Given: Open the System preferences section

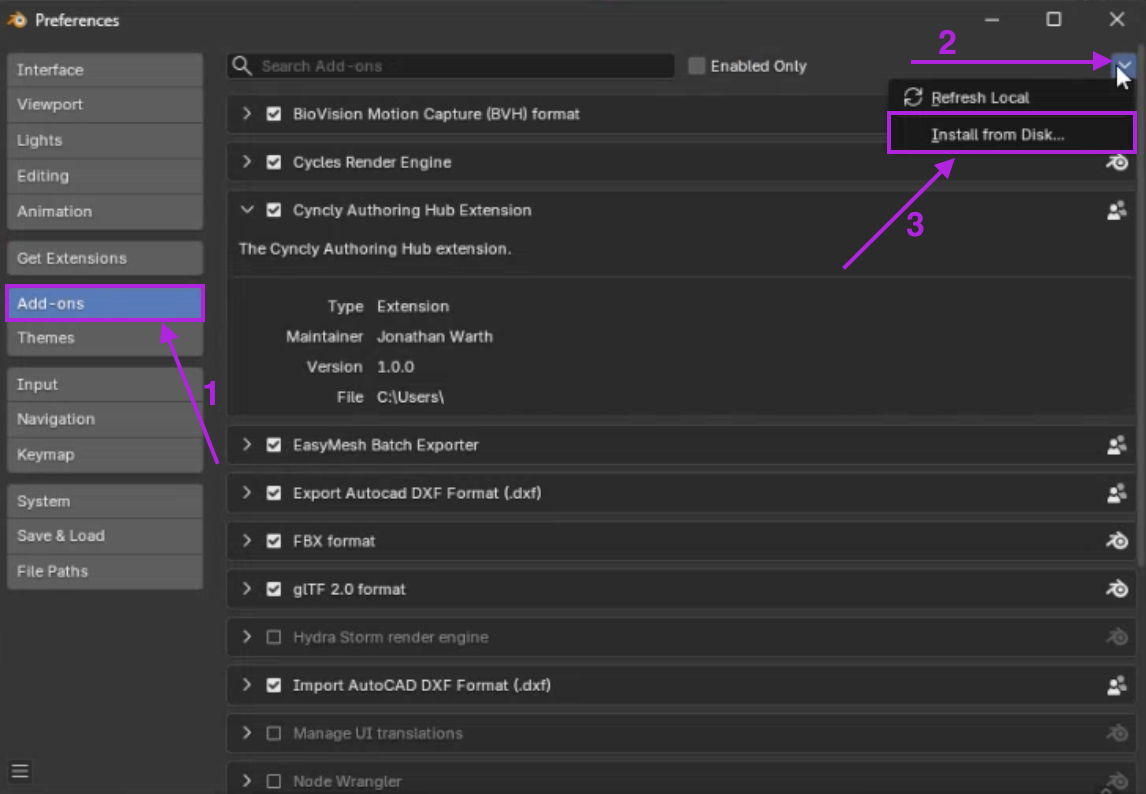Looking at the screenshot, I should click(105, 502).
